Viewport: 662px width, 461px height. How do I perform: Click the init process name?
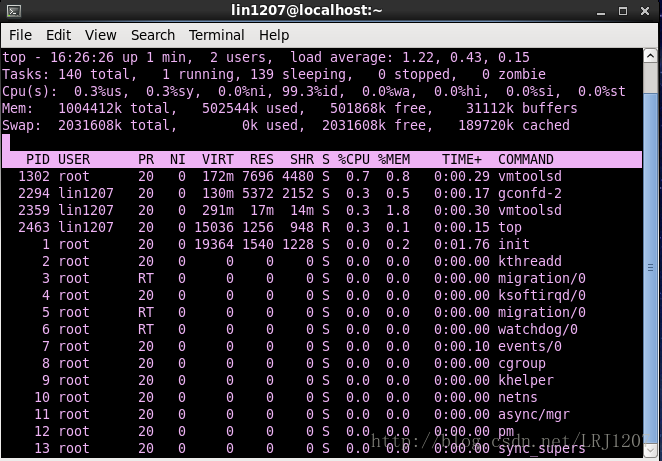point(514,244)
